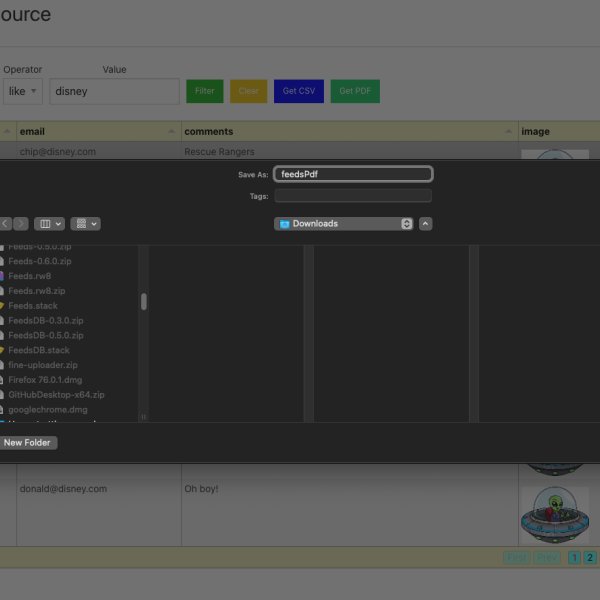Screen dimensions: 600x600
Task: Select GitHubDesktop-x64.zip in the list
Action: [56, 395]
